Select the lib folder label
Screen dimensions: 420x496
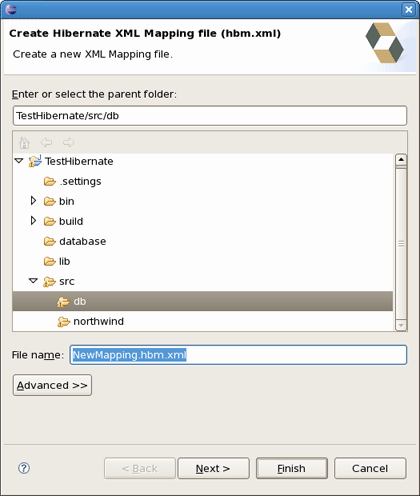tap(65, 261)
